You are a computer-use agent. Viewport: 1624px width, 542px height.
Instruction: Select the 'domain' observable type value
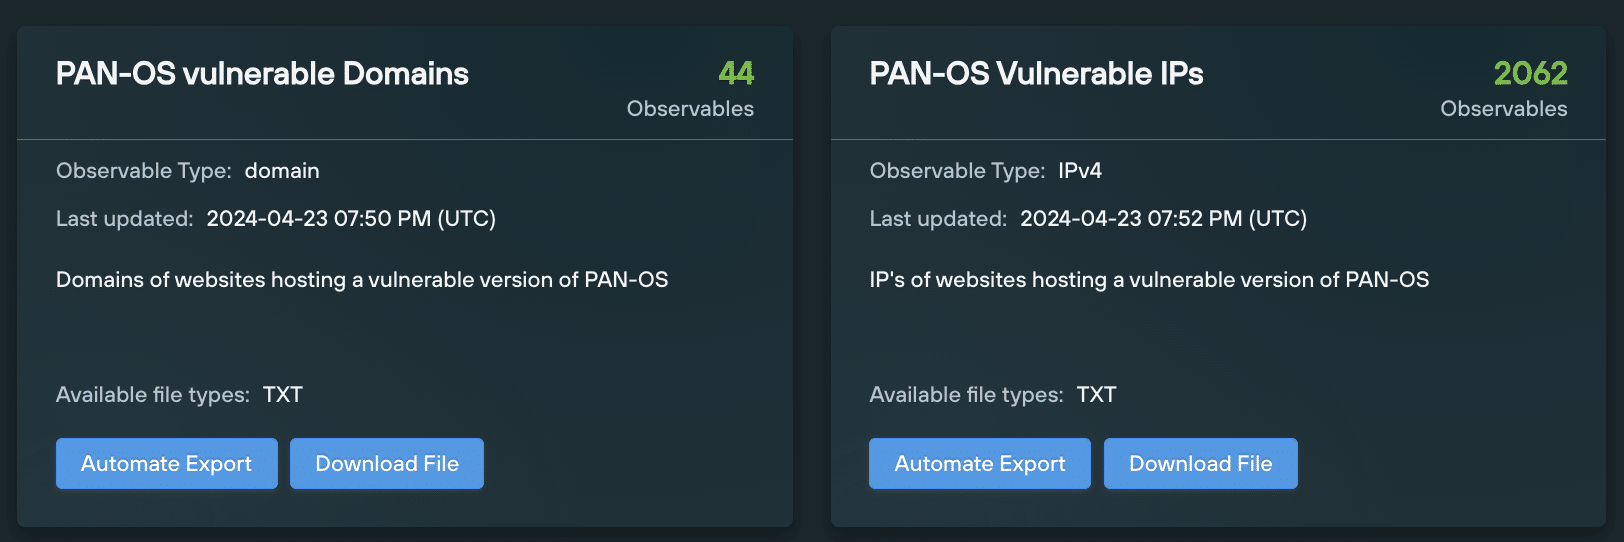point(282,171)
